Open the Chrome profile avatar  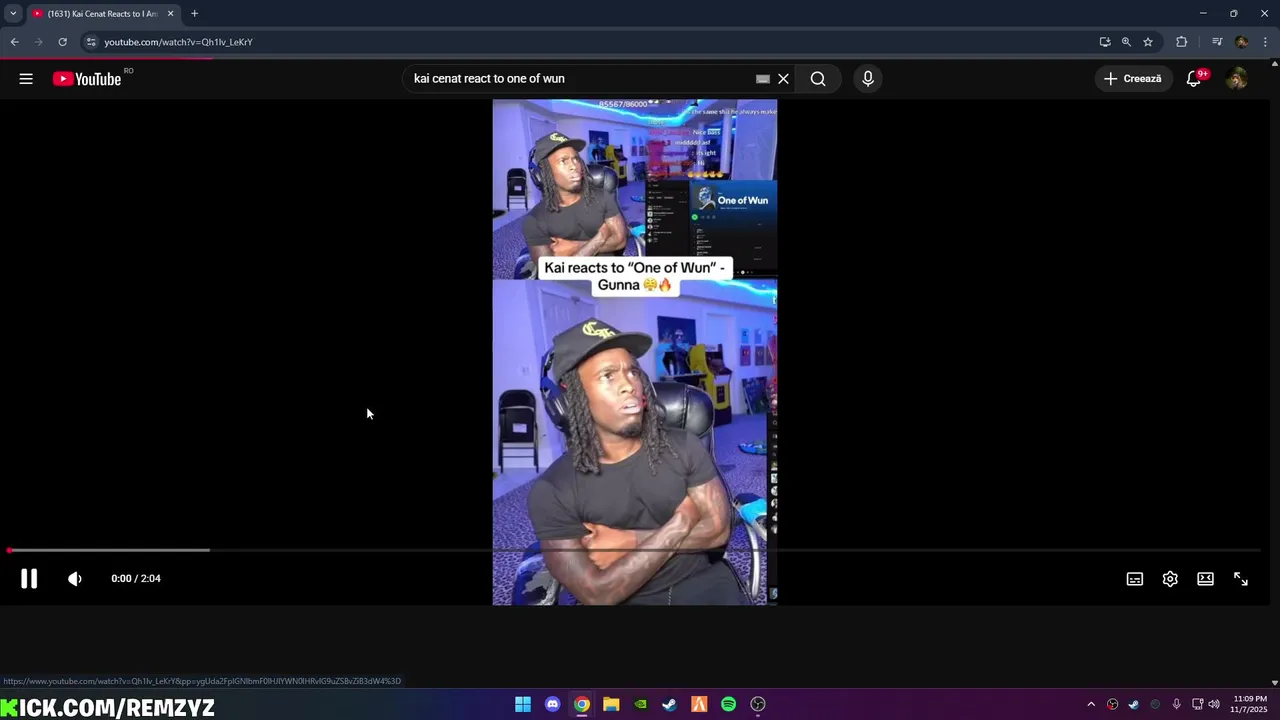(x=1241, y=42)
